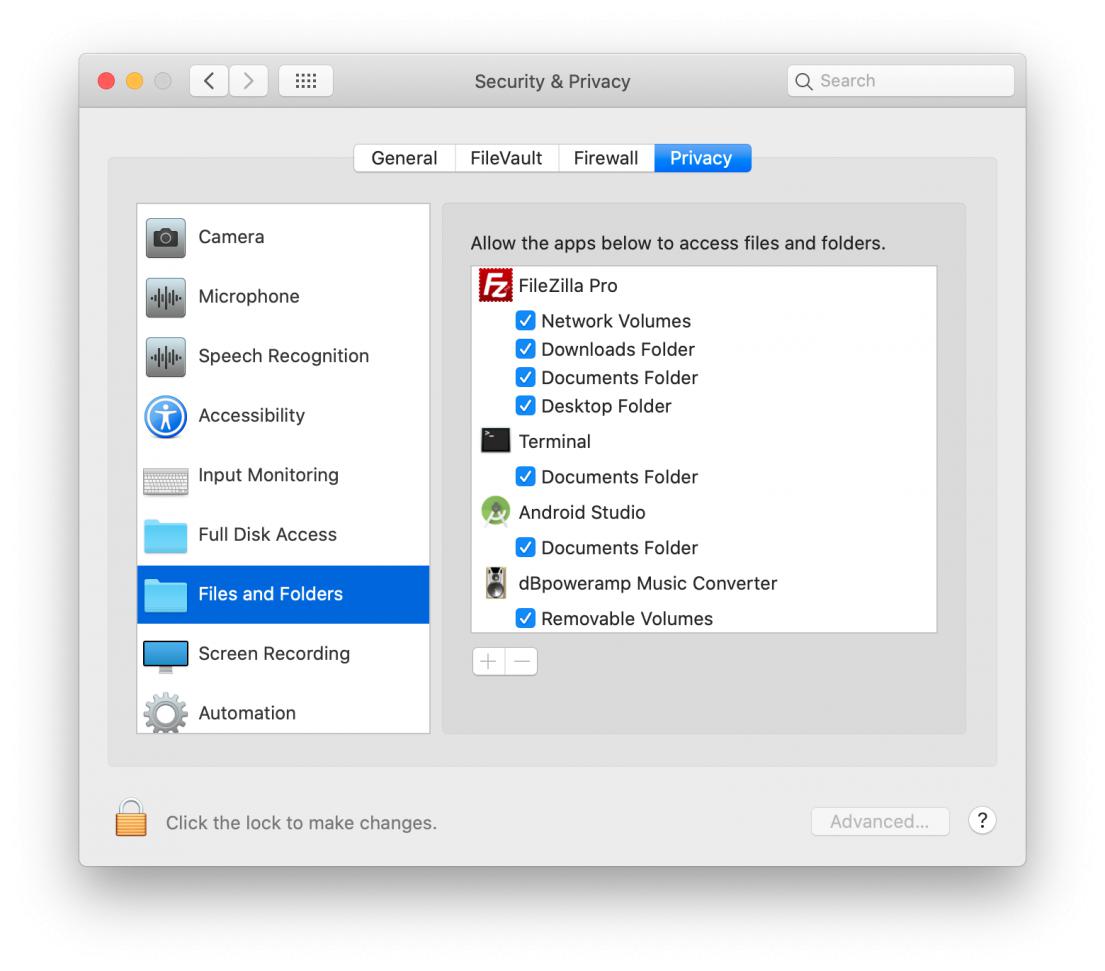1105x971 pixels.
Task: Click the Camera icon in sidebar
Action: coord(165,238)
